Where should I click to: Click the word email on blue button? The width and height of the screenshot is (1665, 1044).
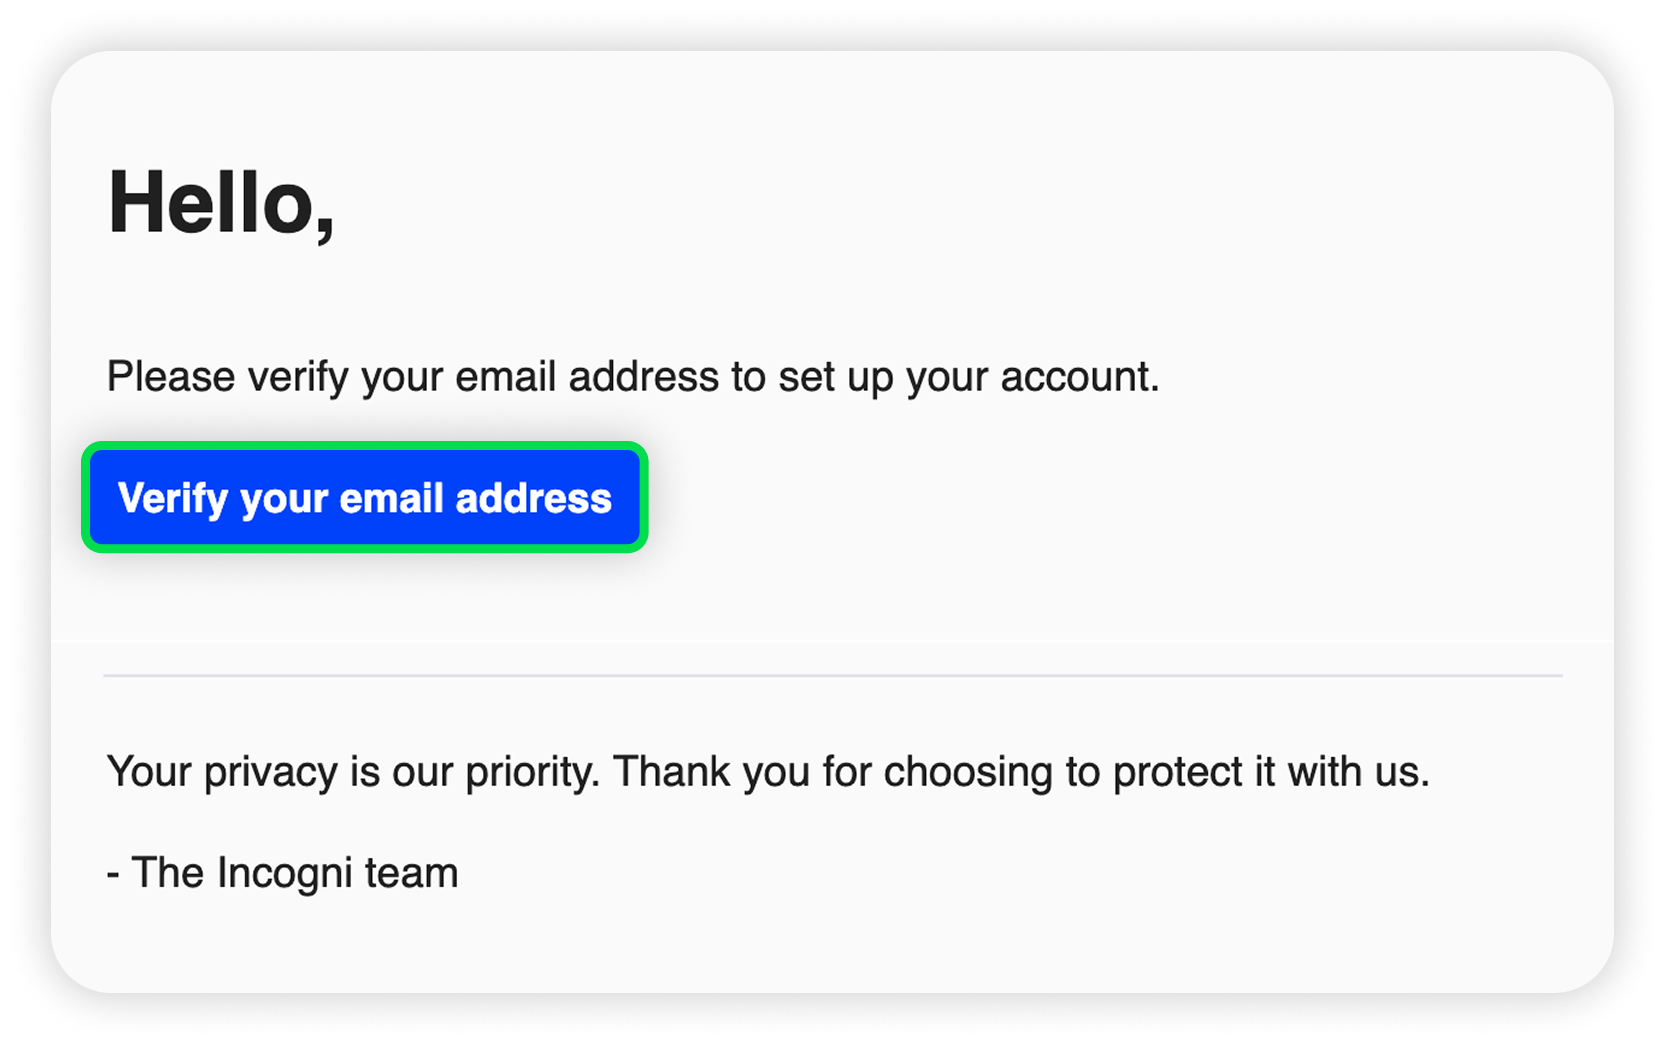coord(391,498)
